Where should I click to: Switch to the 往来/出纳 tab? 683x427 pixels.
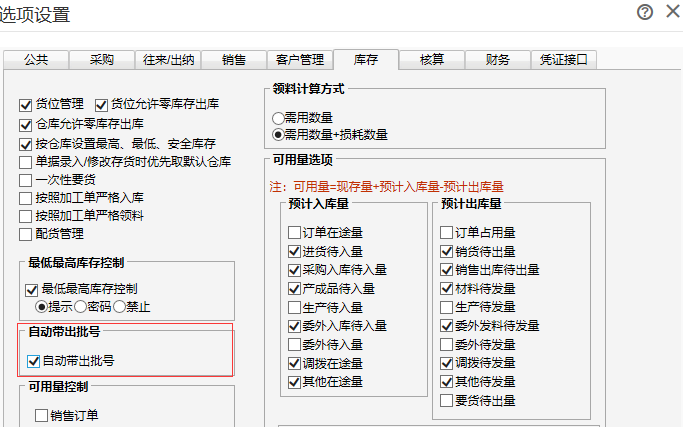click(x=166, y=59)
